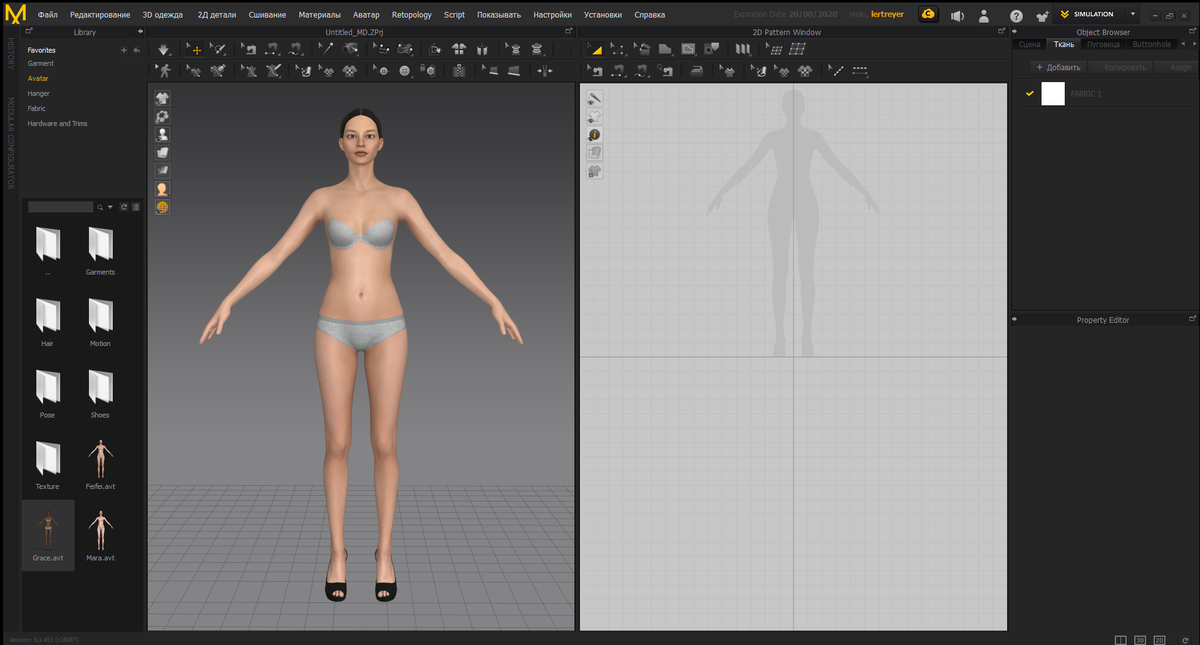Screen dimensions: 1200x645
Task: Select the diagonal line tool in 2D toolbar
Action: [837, 71]
